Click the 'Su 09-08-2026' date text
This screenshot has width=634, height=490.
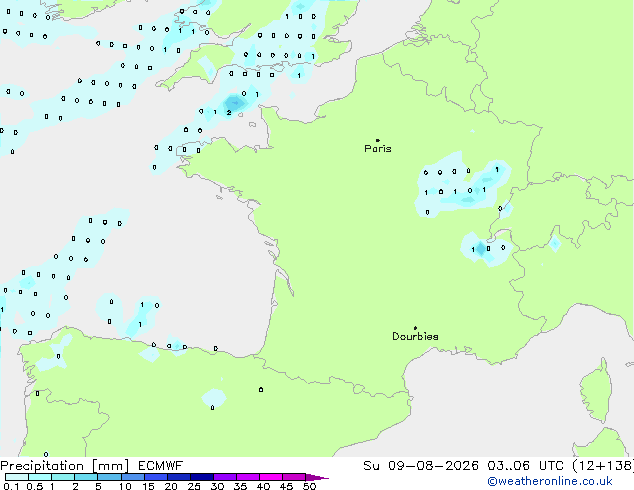[x=421, y=466]
